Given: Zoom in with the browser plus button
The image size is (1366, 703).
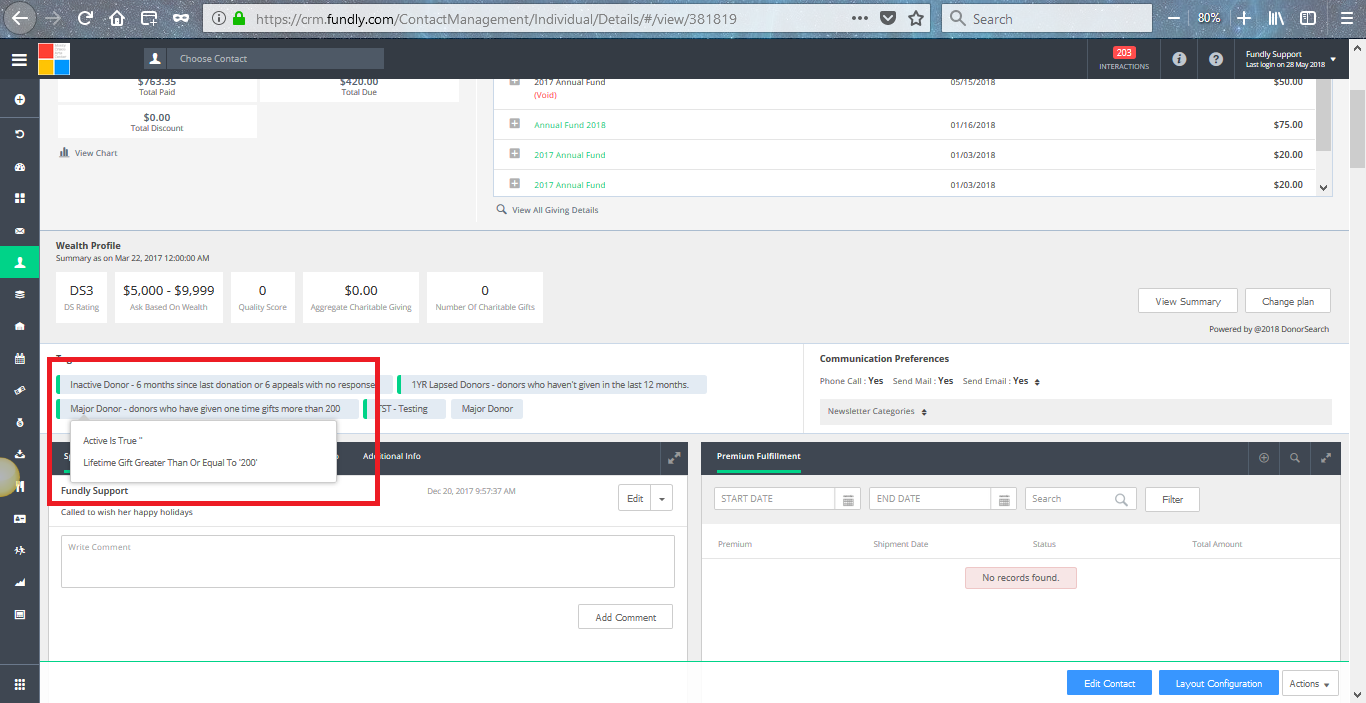Looking at the screenshot, I should [1243, 18].
